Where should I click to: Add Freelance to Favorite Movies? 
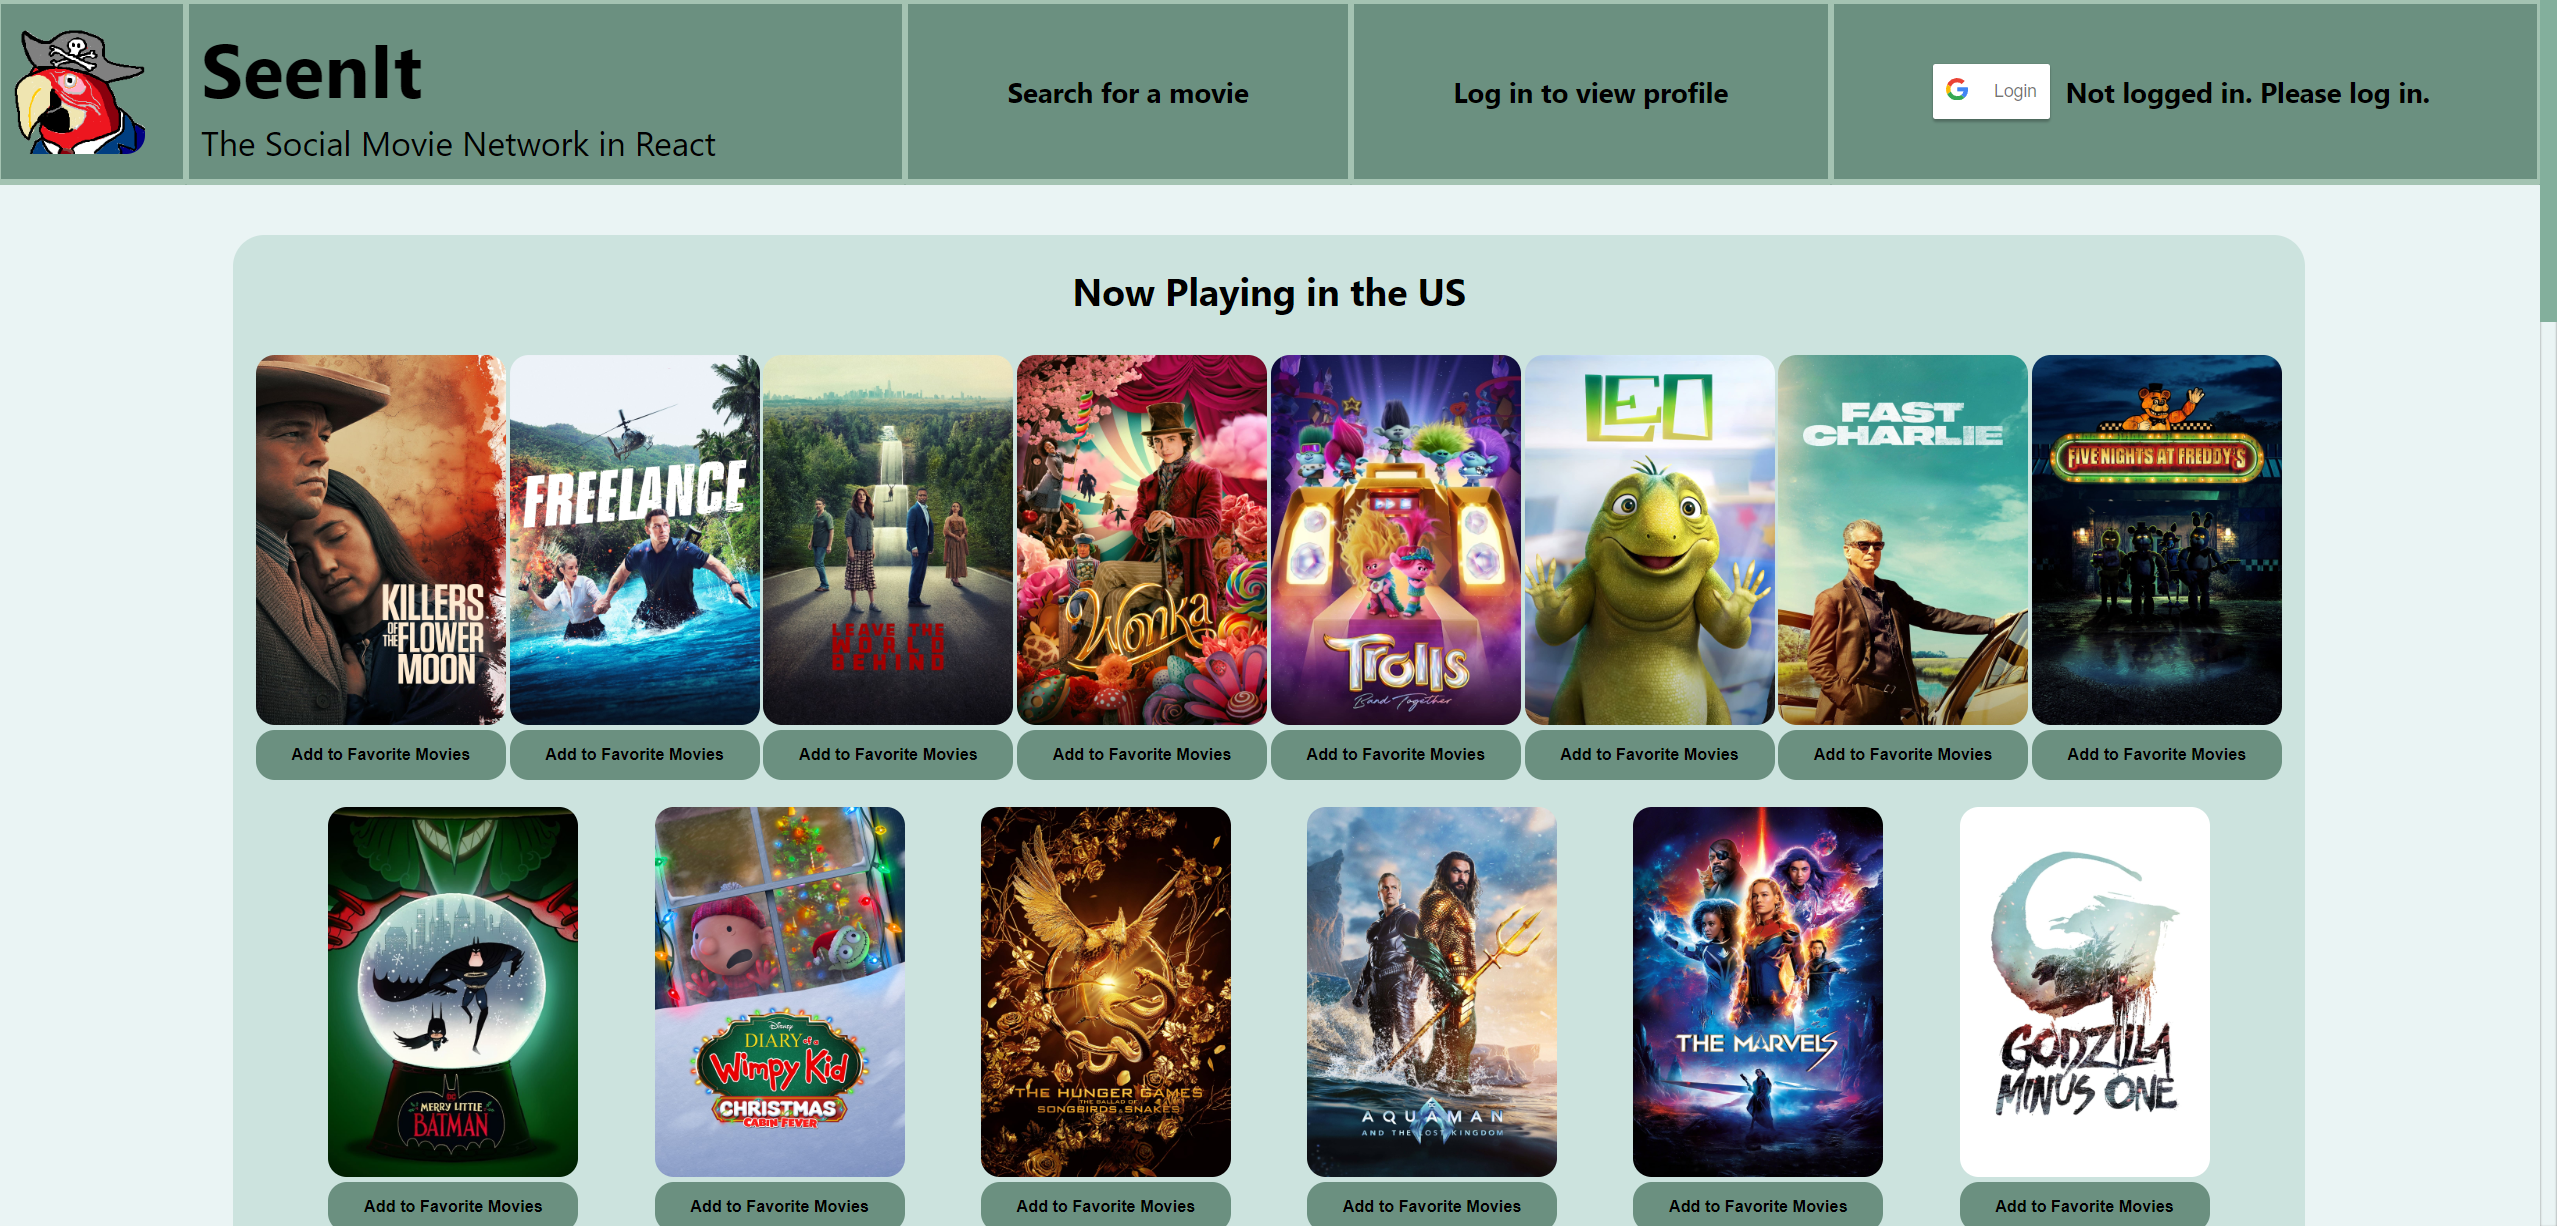point(634,754)
